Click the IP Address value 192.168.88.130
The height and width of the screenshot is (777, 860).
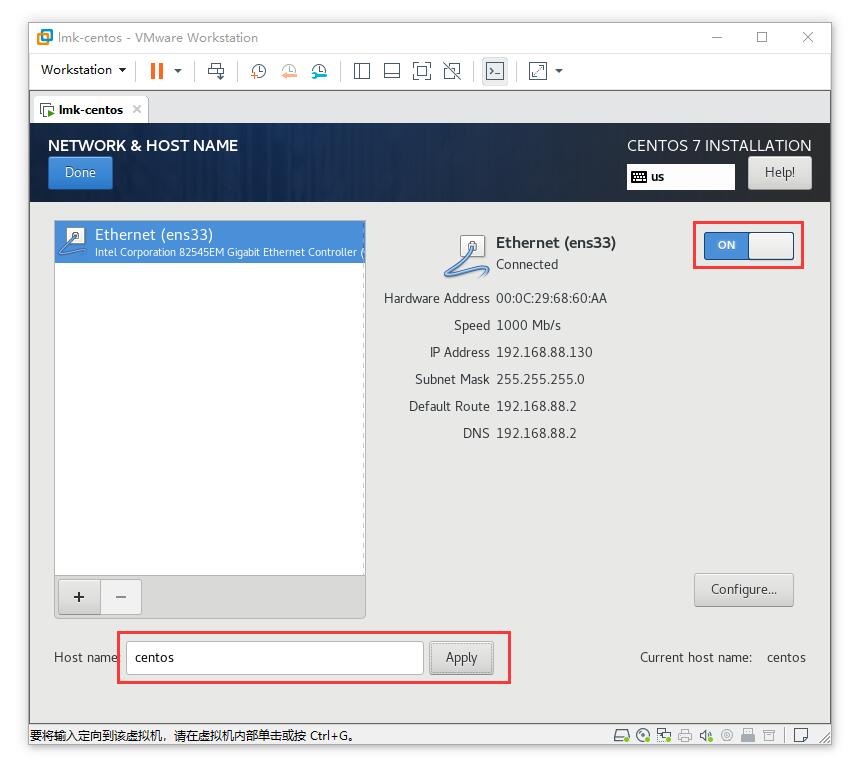(544, 352)
